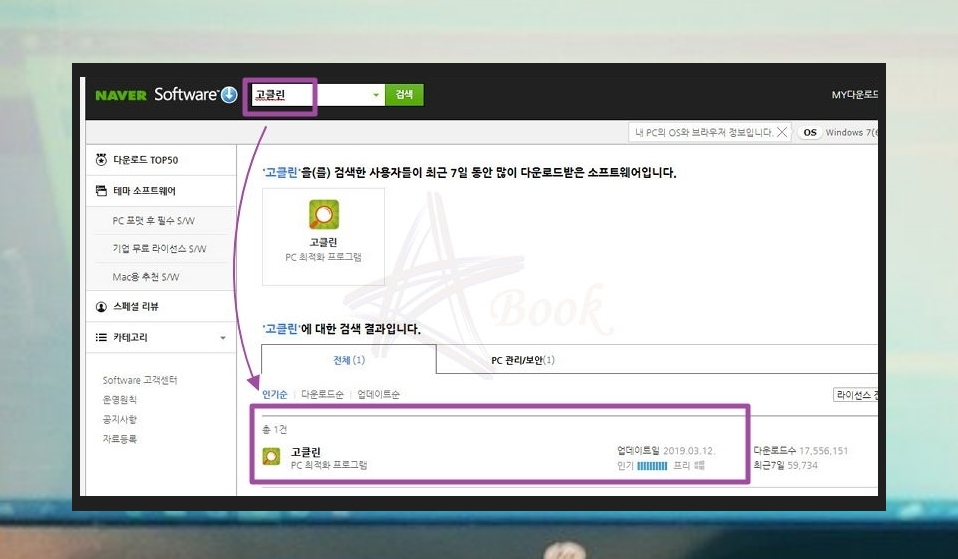Close the PC OS info tooltip

pos(781,132)
